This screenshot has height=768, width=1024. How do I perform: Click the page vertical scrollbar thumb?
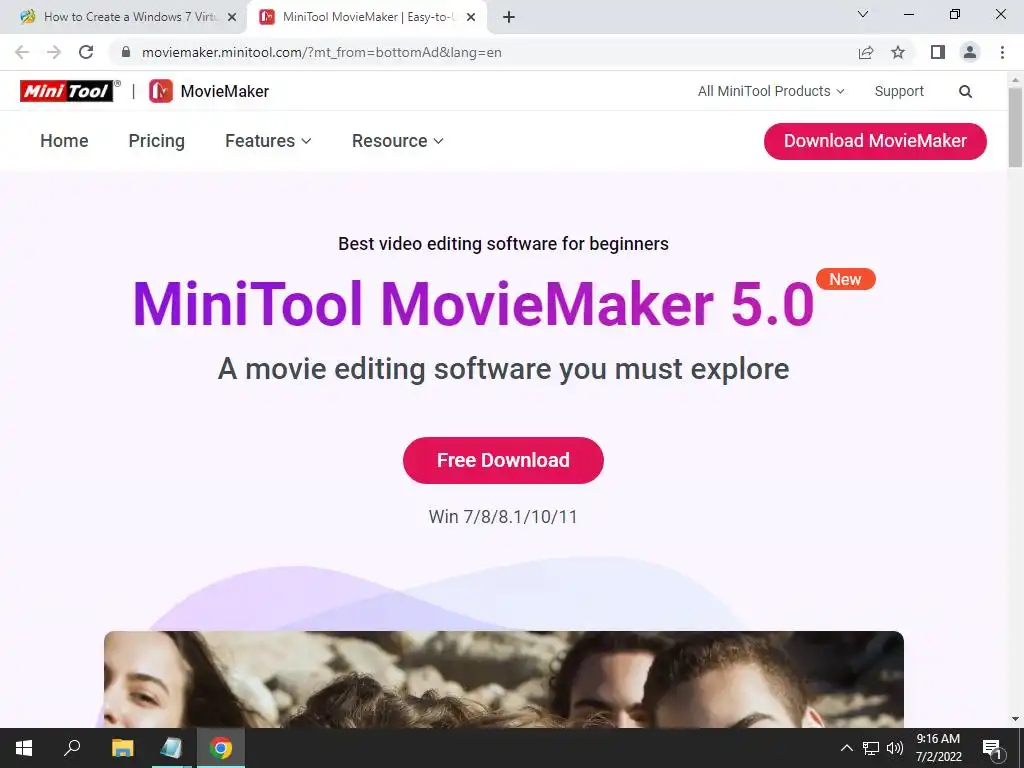pyautogui.click(x=1016, y=127)
